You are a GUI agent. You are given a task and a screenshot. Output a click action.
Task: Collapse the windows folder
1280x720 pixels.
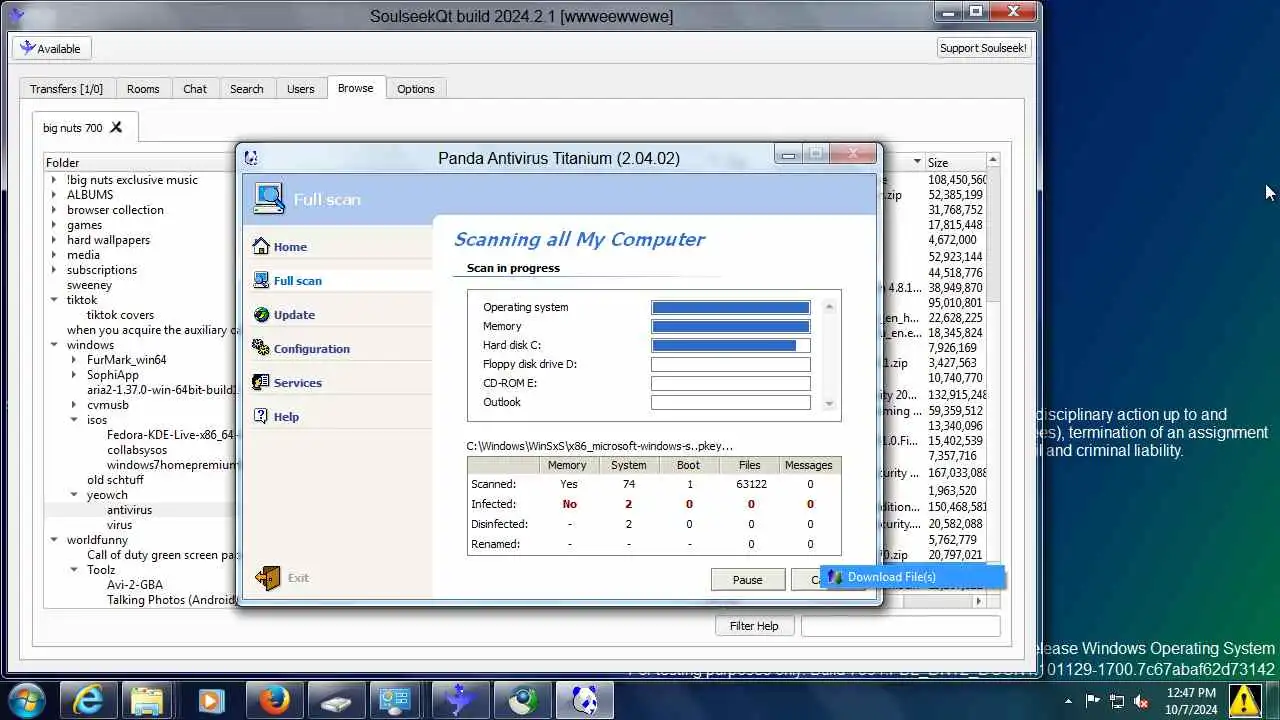[x=54, y=345]
